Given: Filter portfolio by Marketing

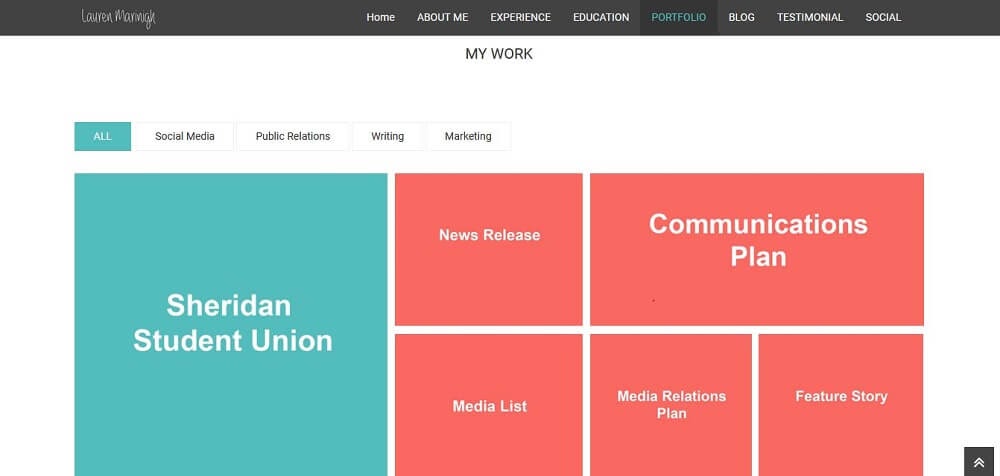Looking at the screenshot, I should point(468,137).
